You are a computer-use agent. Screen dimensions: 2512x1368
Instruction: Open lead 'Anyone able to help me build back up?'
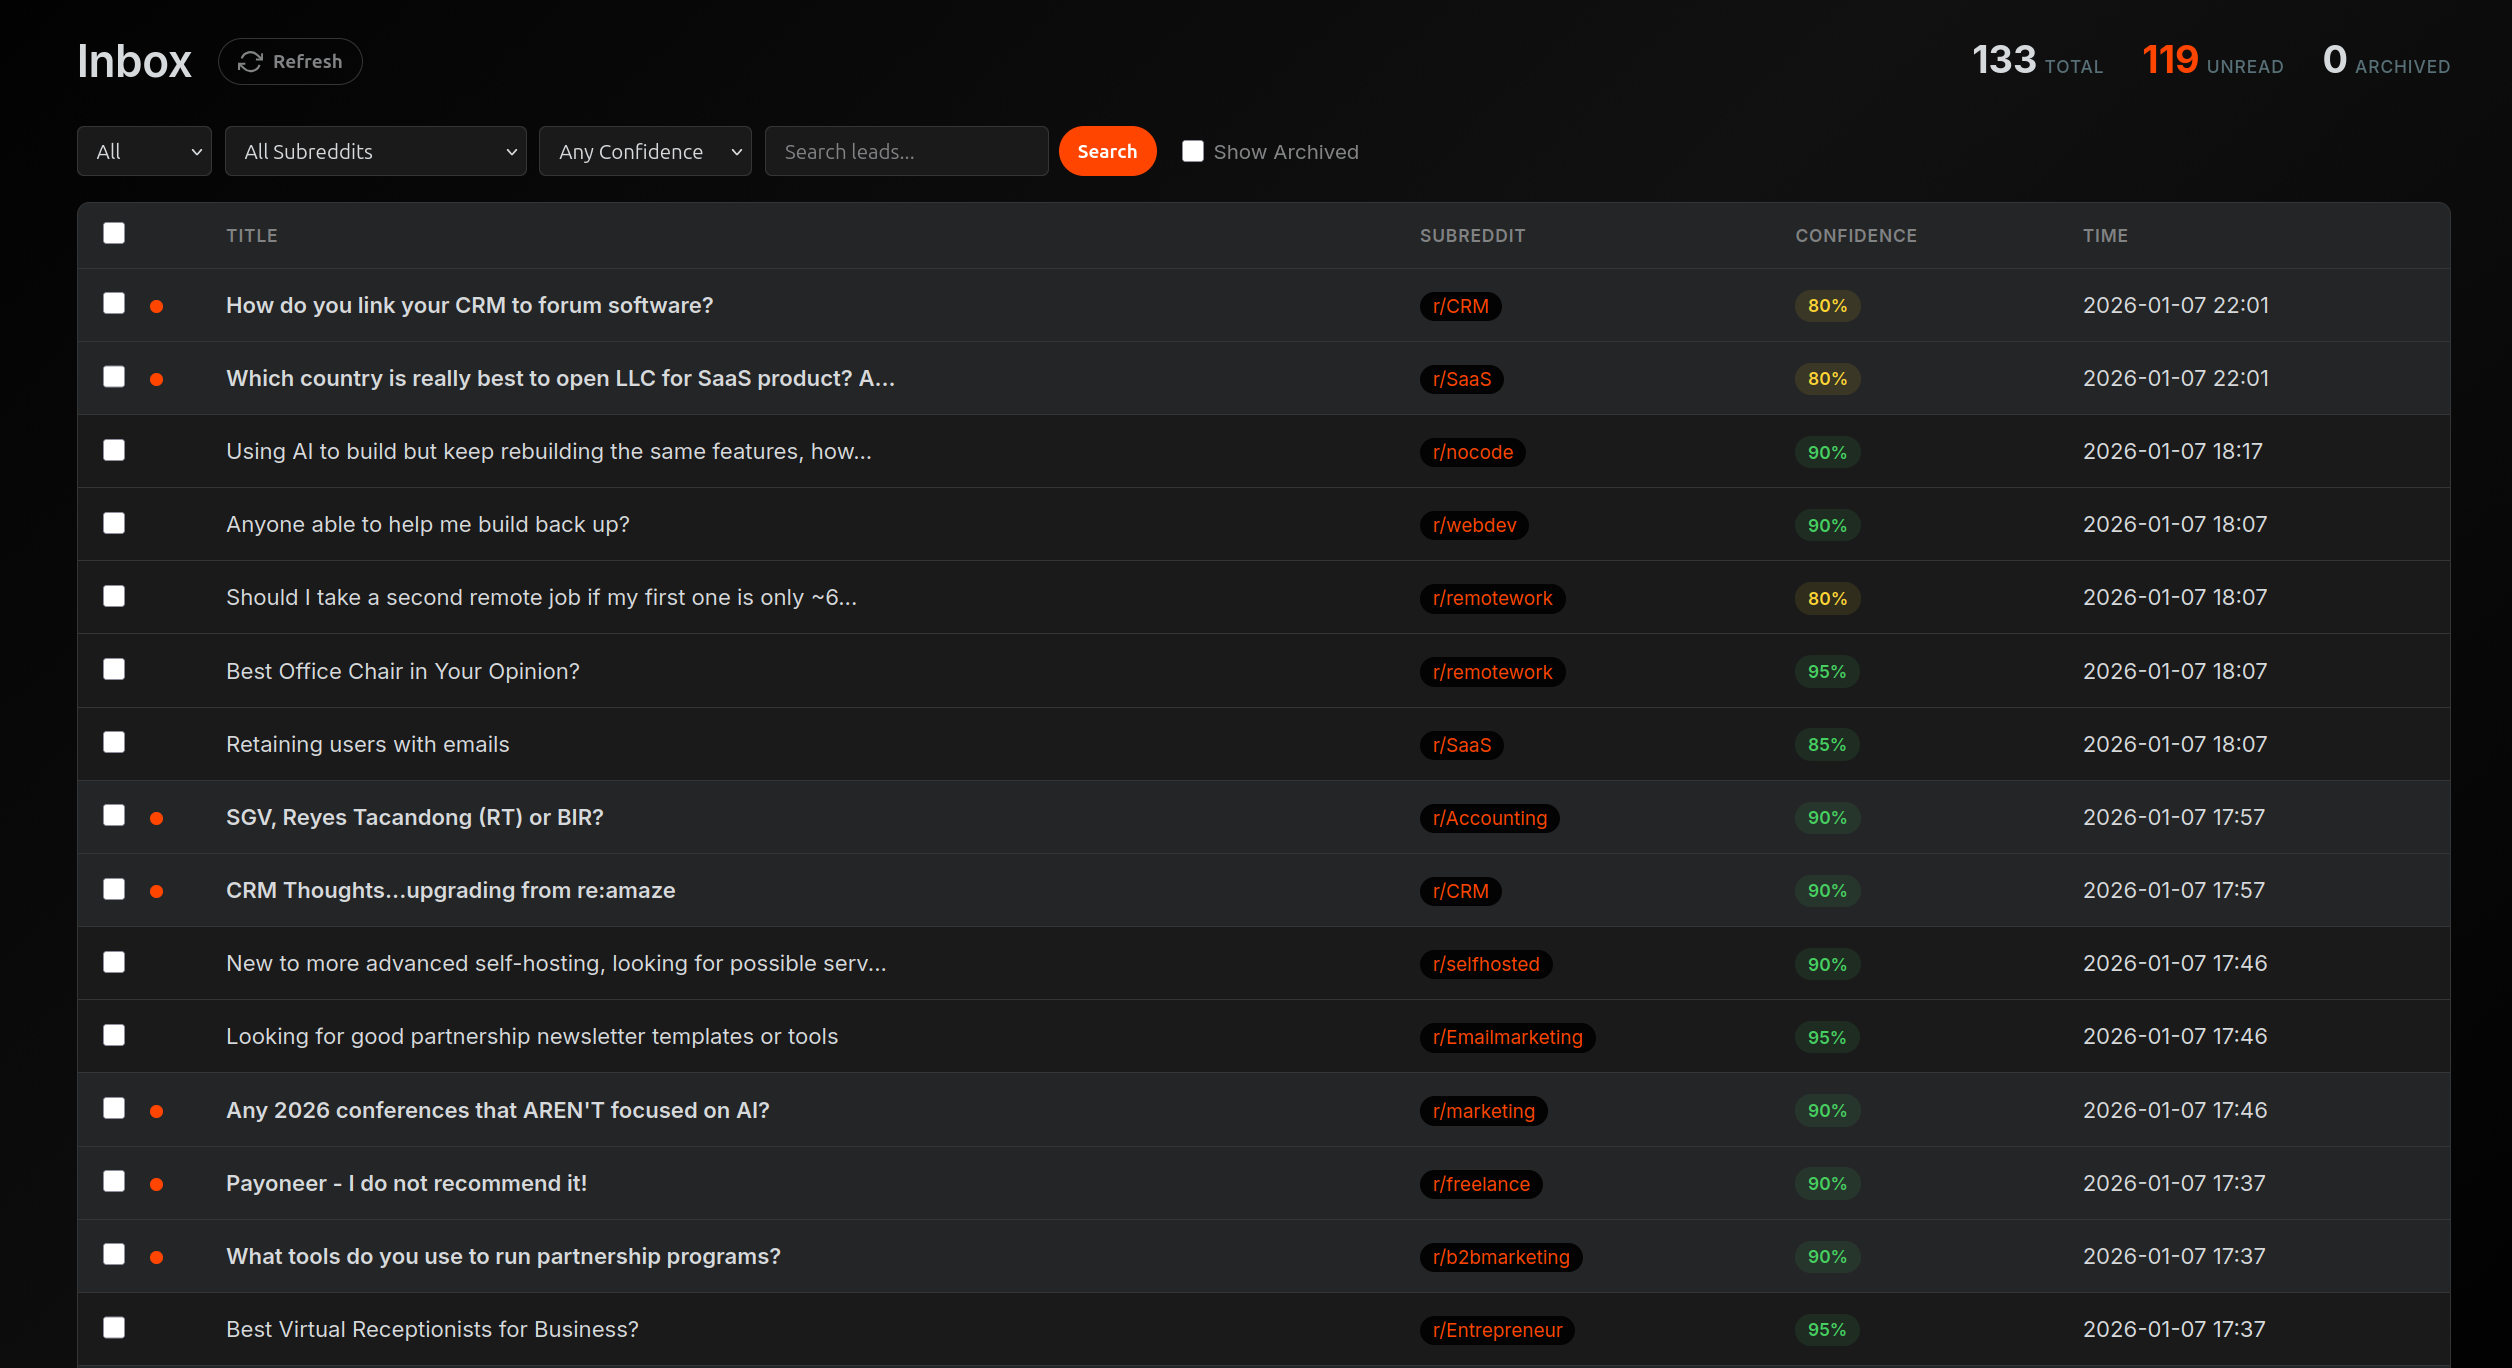tap(427, 525)
